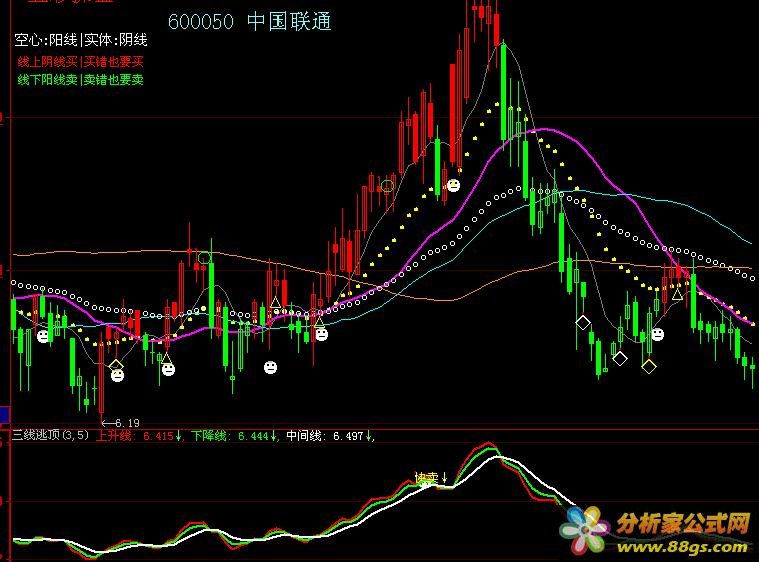Click the blue square on the left axis

(x=5, y=415)
